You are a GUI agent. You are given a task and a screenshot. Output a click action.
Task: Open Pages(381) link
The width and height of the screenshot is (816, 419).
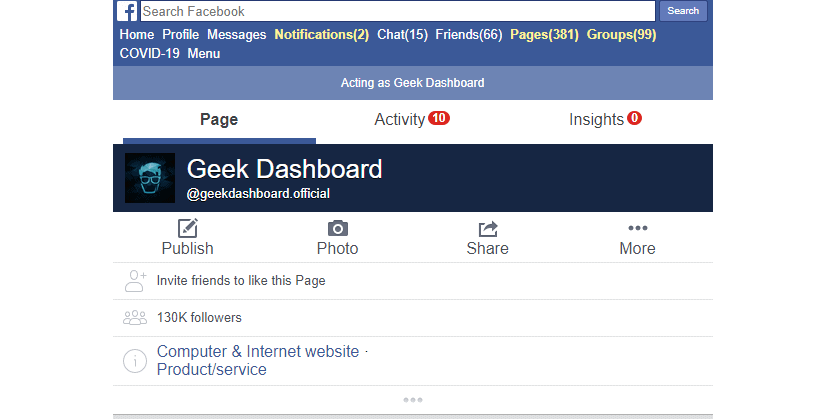[x=544, y=34]
